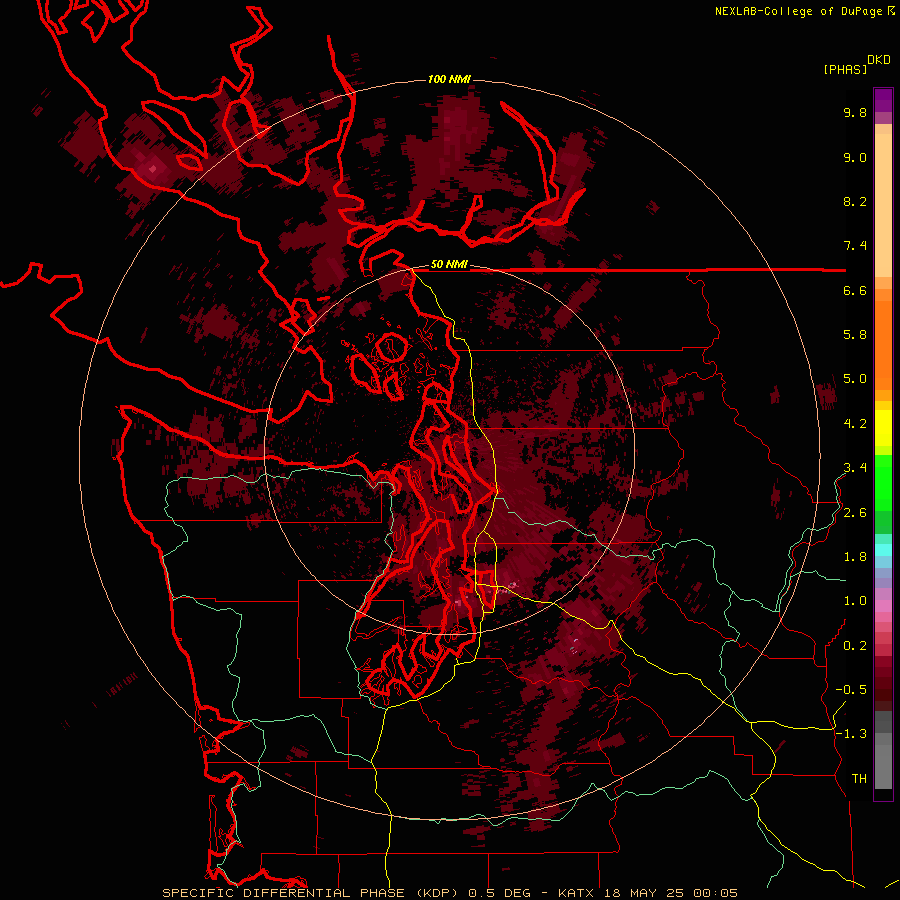Select the -1.3 color scale value
The height and width of the screenshot is (900, 900).
851,734
